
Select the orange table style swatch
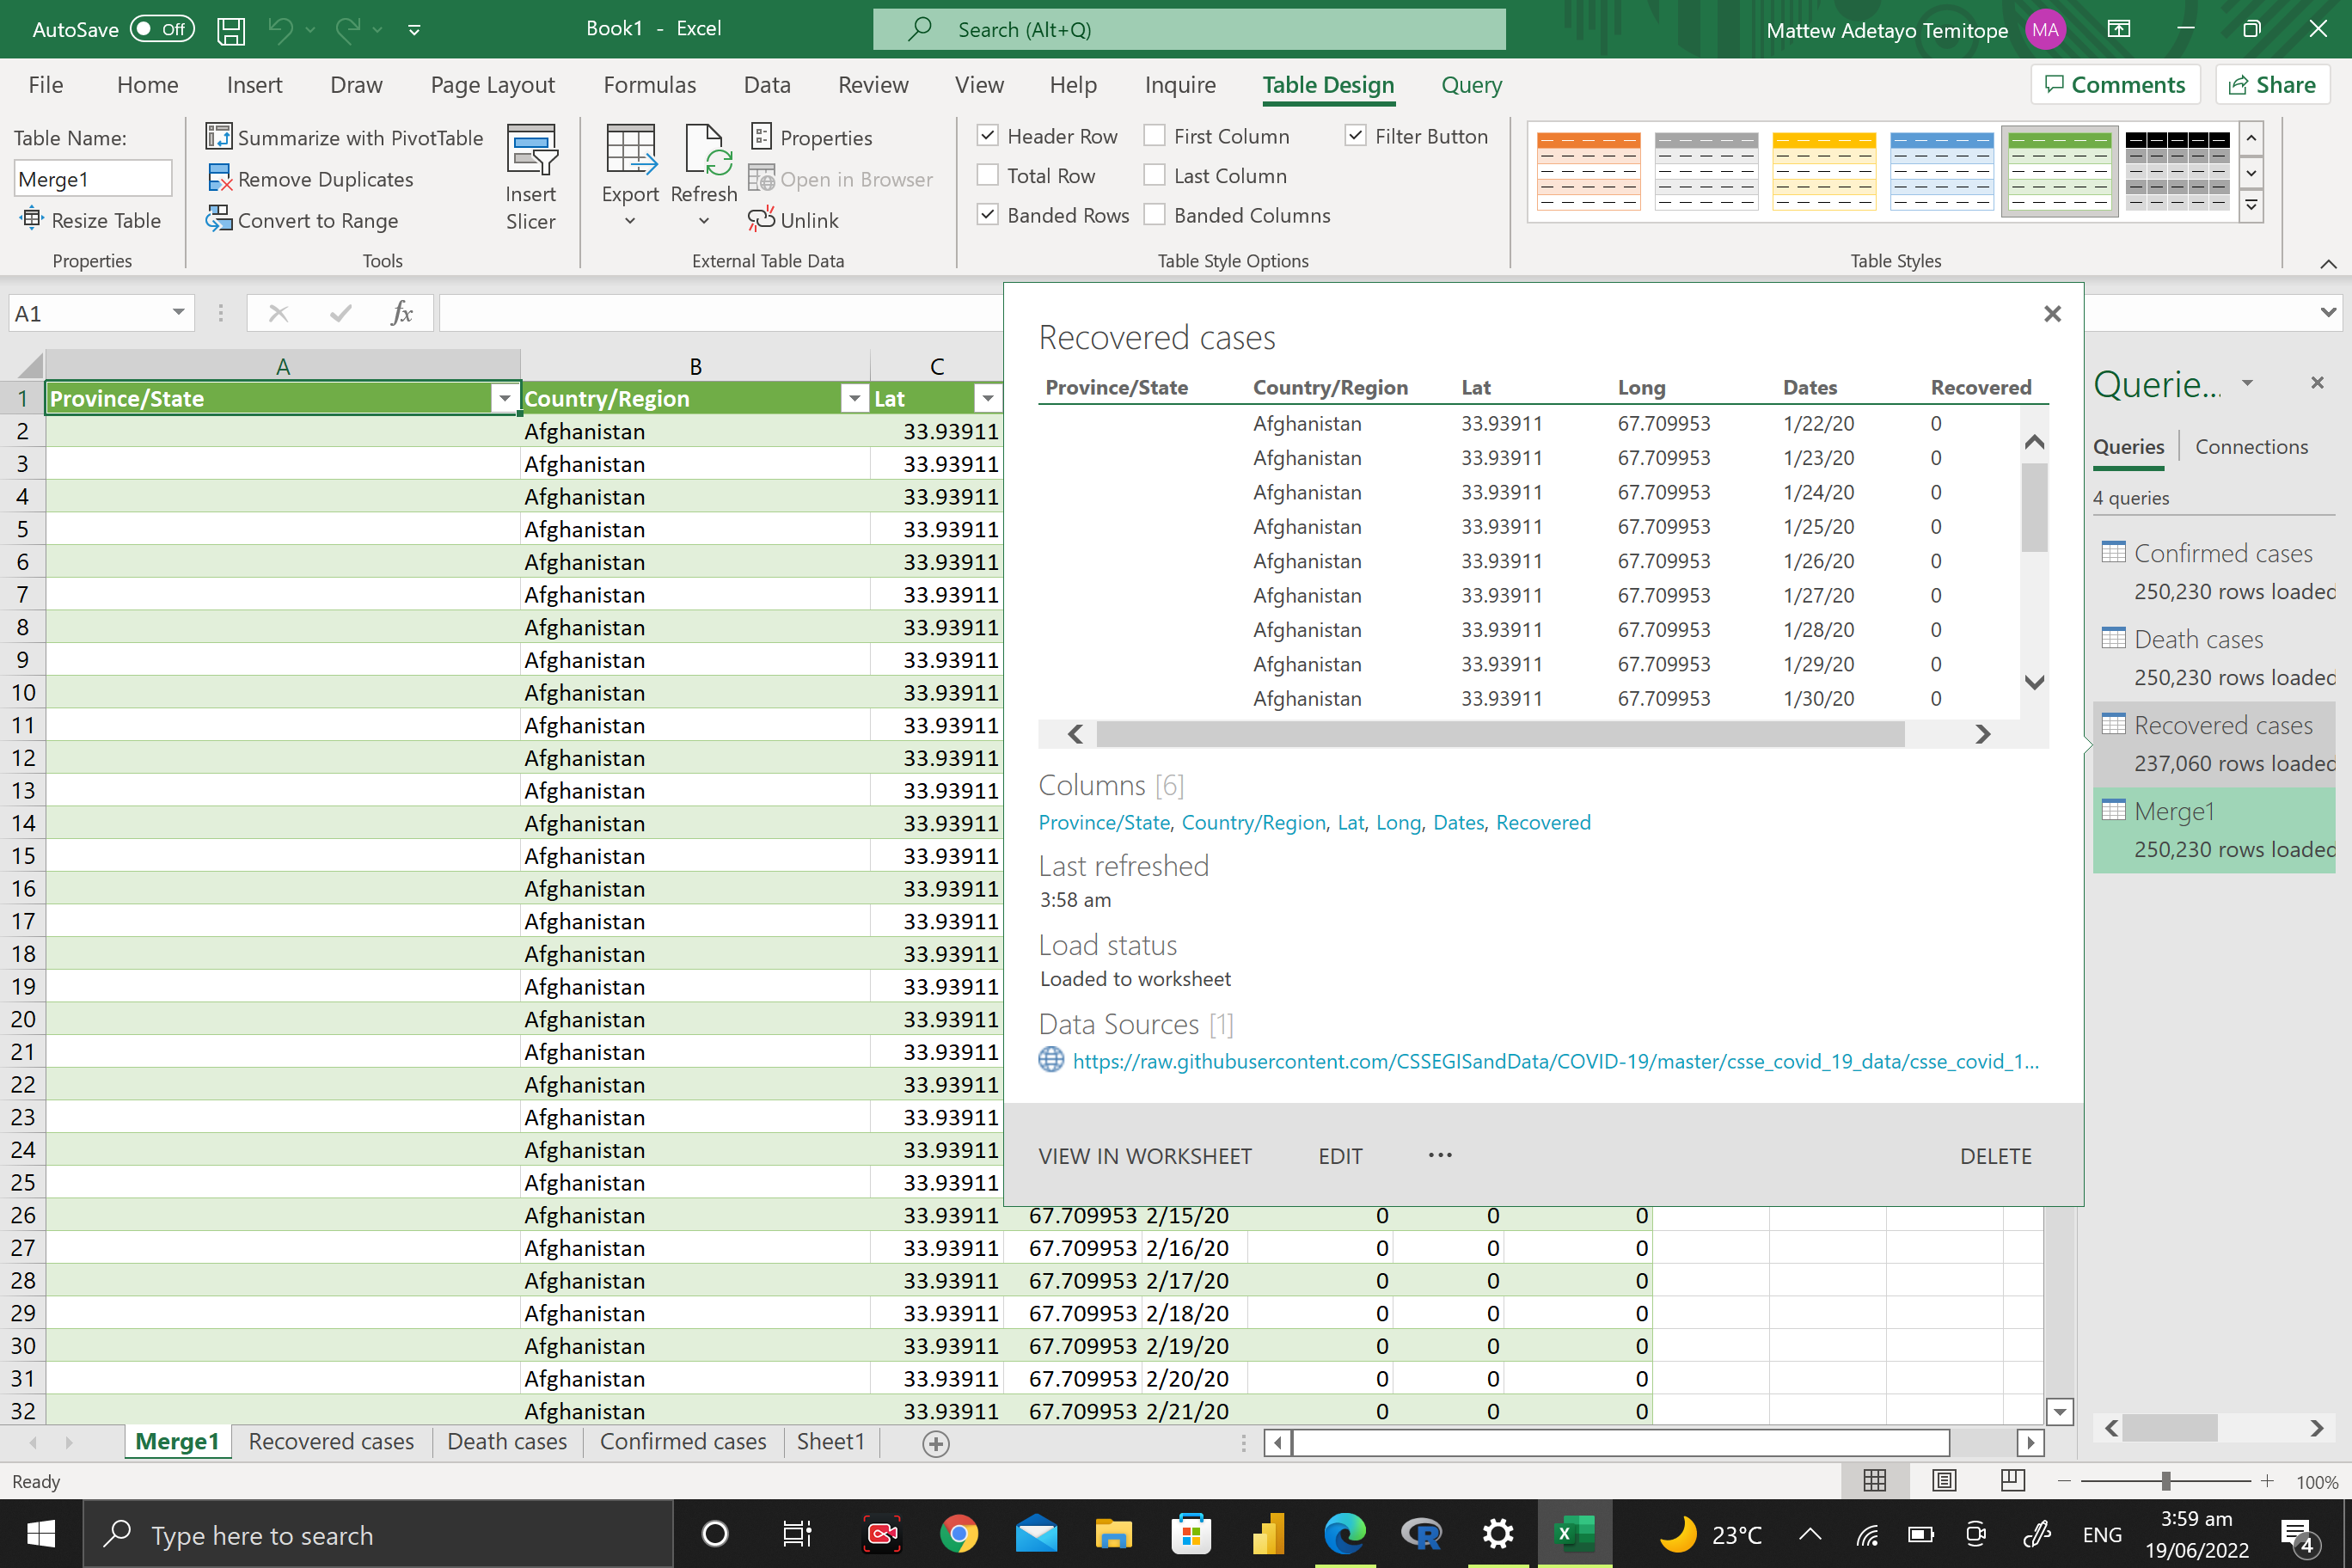pos(1588,171)
